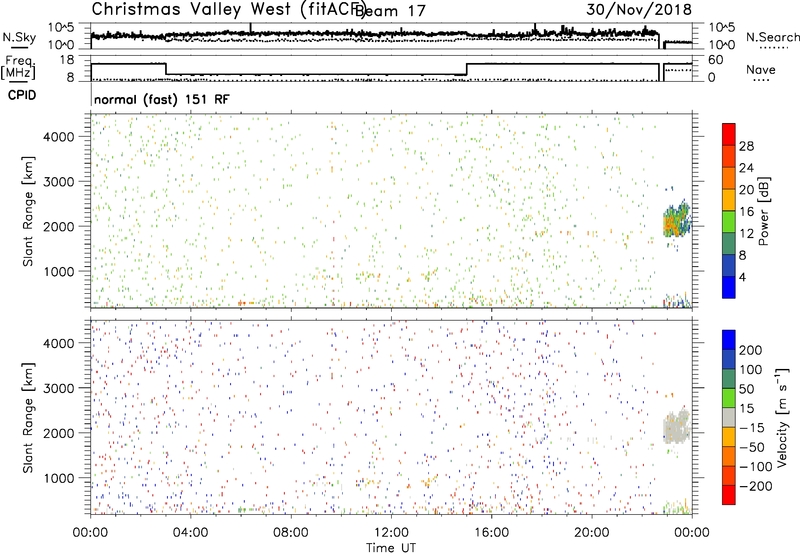
Task: Click the '-50' tick on the Velocity scale
Action: [x=752, y=447]
